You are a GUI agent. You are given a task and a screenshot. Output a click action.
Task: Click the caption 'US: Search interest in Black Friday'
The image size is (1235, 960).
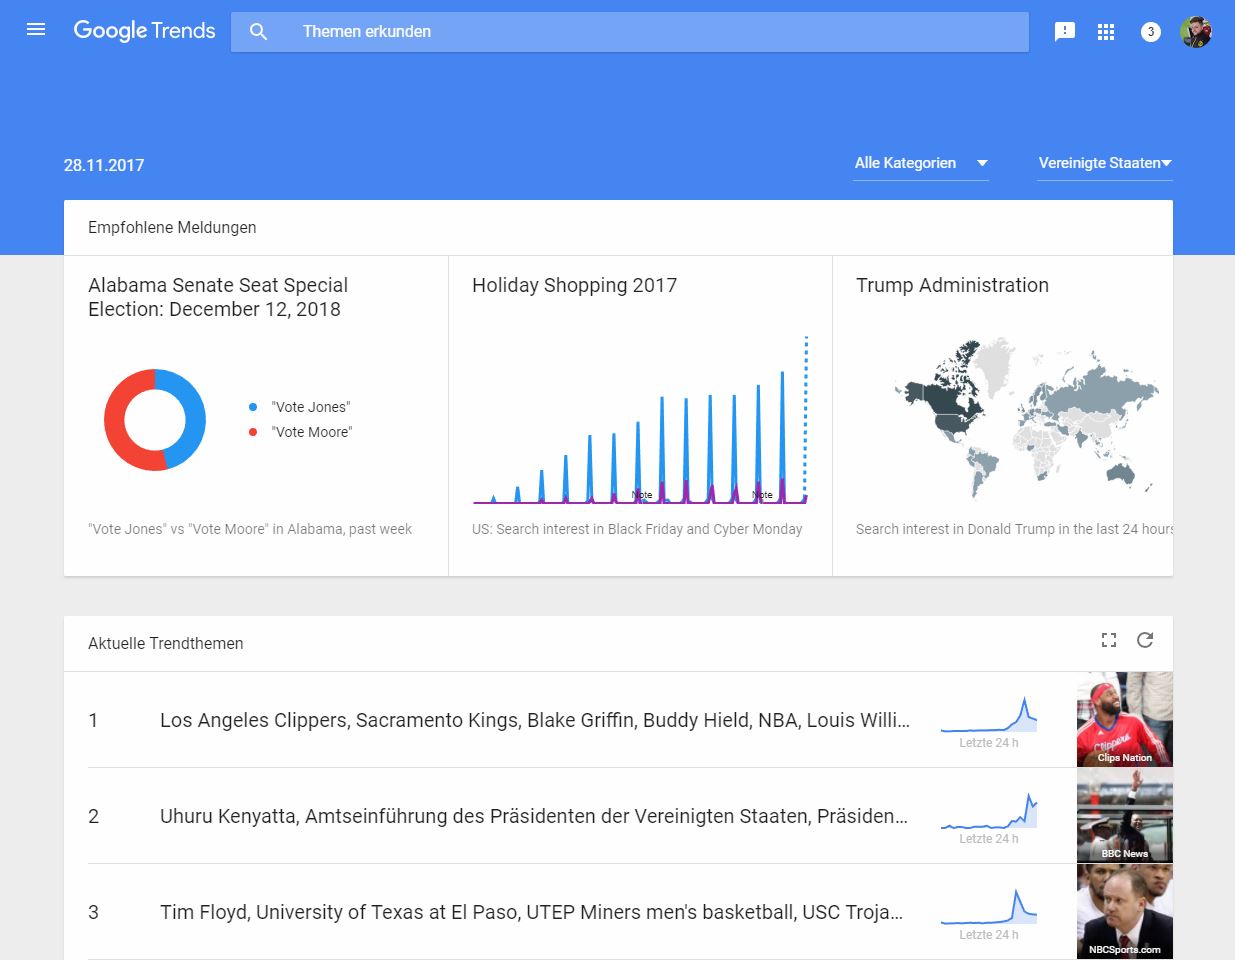pos(637,529)
